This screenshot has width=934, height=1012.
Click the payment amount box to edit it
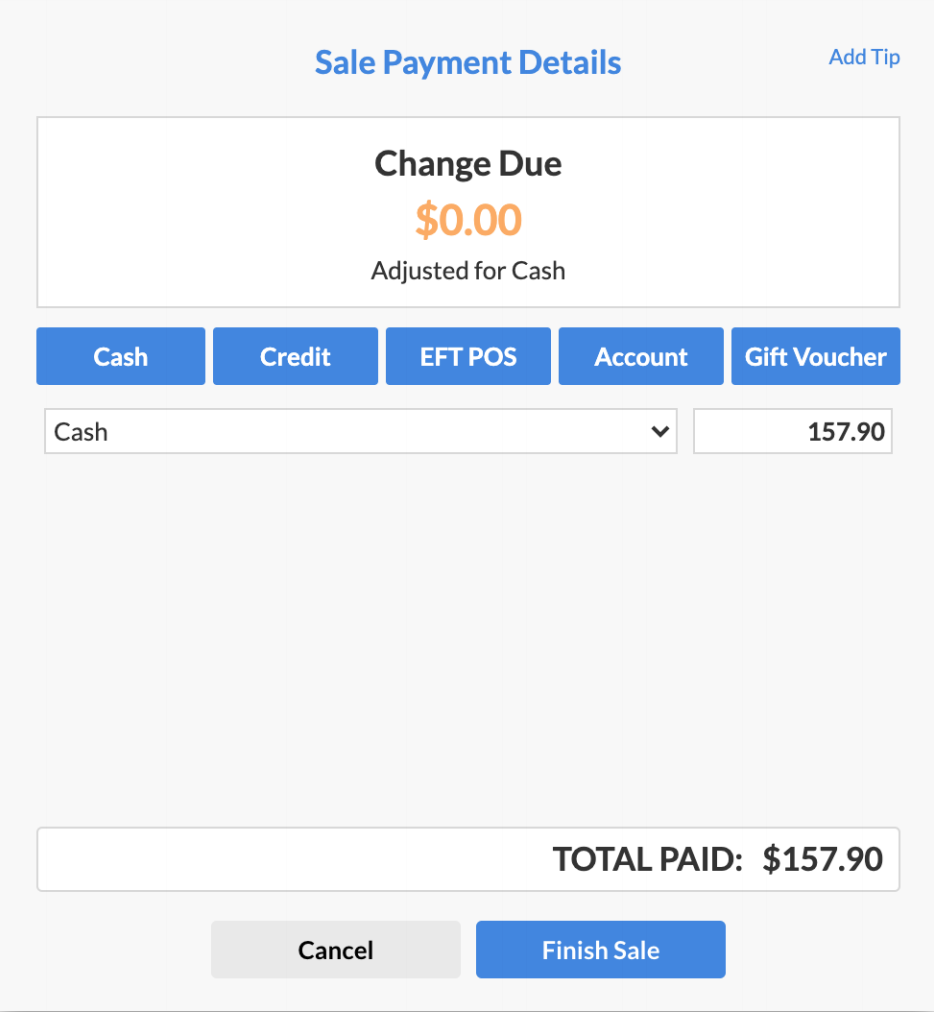coord(792,431)
